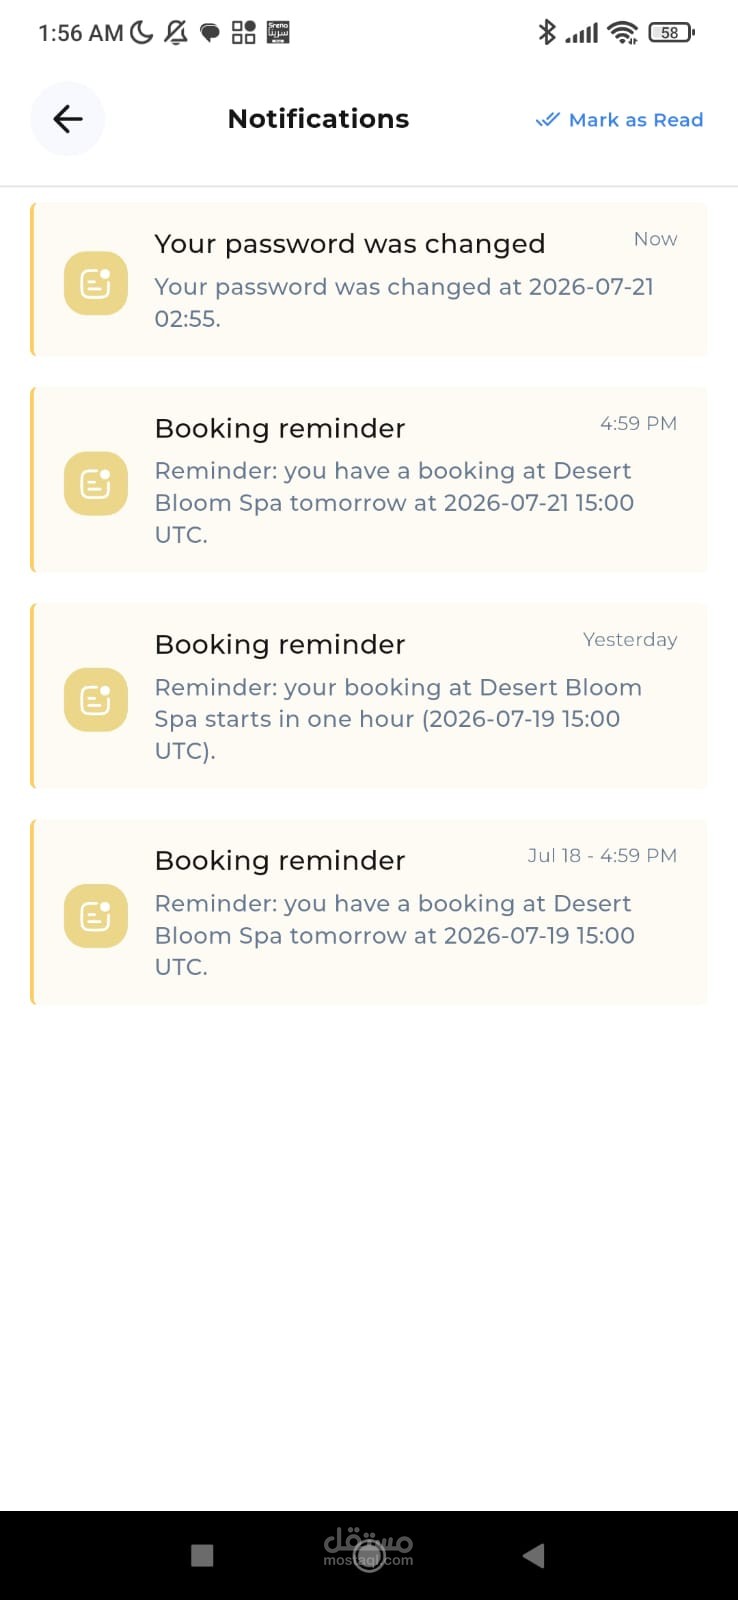
Task: Tap the Bluetooth icon in the status bar
Action: tap(547, 32)
